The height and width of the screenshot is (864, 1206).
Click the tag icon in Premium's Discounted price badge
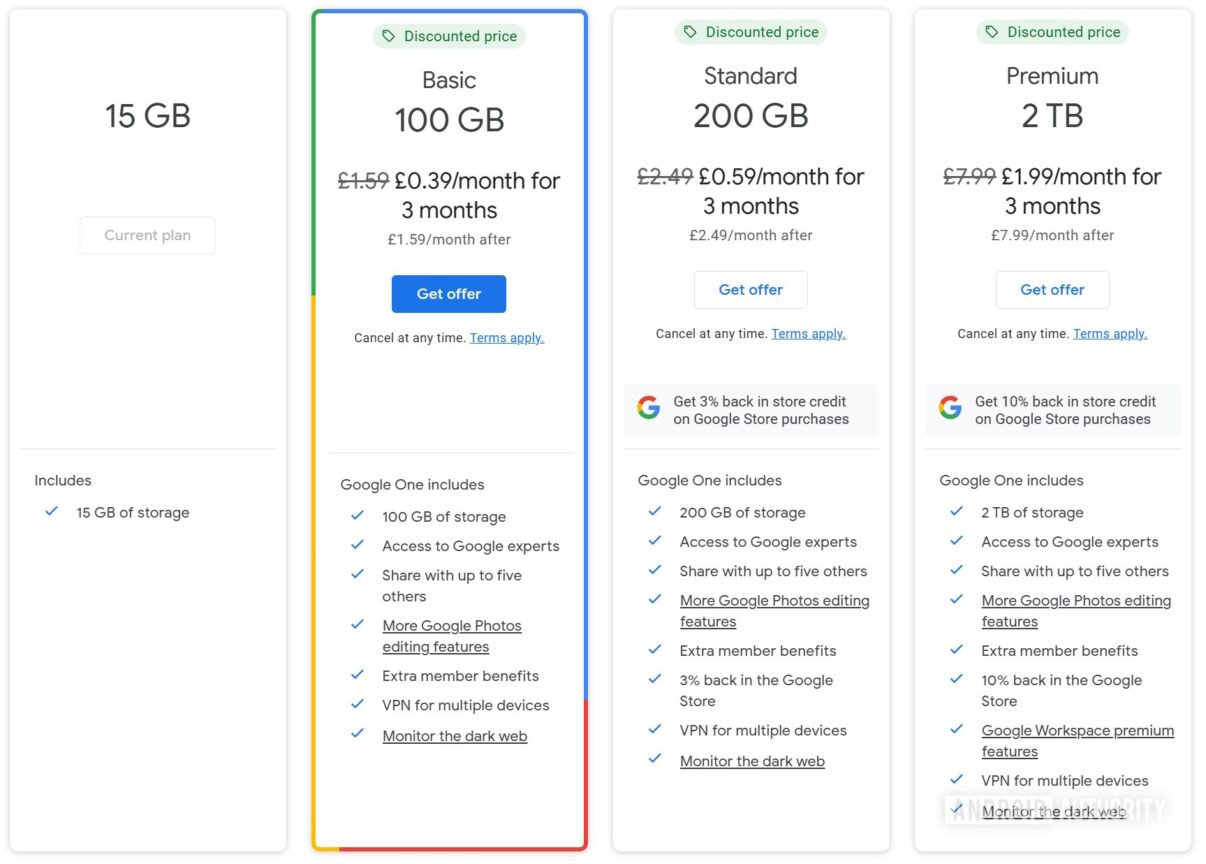tap(993, 32)
